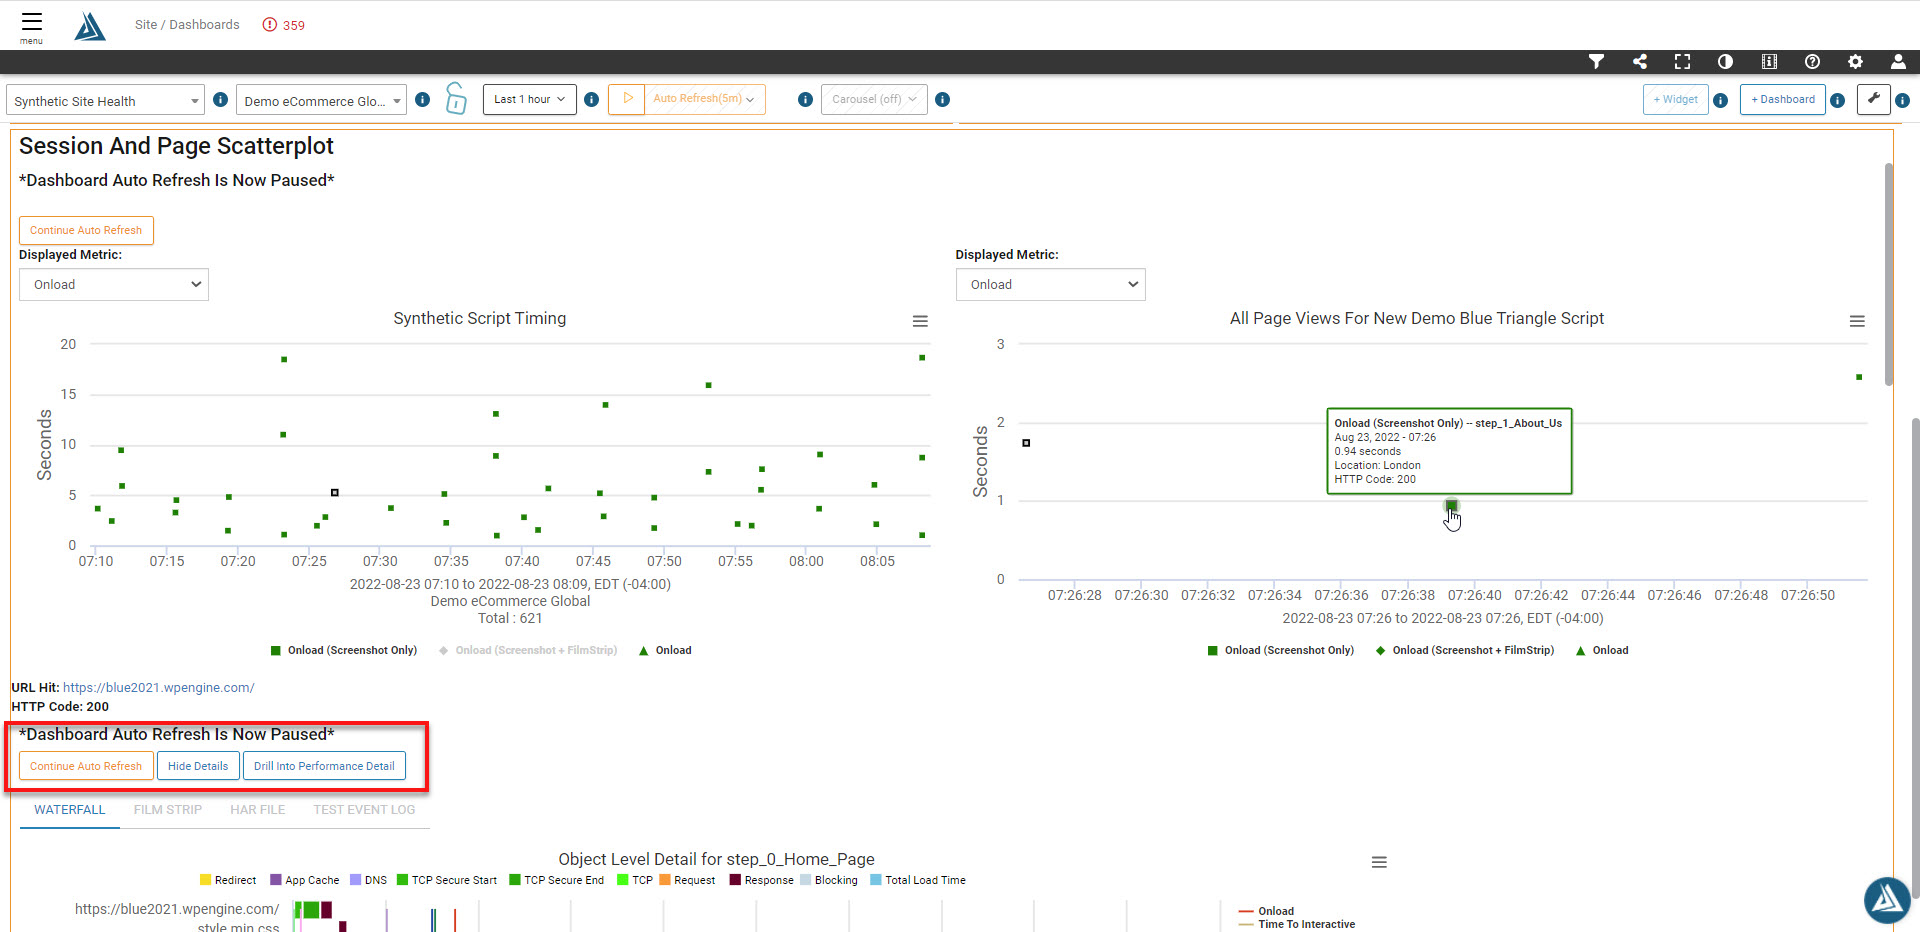This screenshot has width=1920, height=932.
Task: Click the Blue Triangle logo
Action: (x=90, y=27)
